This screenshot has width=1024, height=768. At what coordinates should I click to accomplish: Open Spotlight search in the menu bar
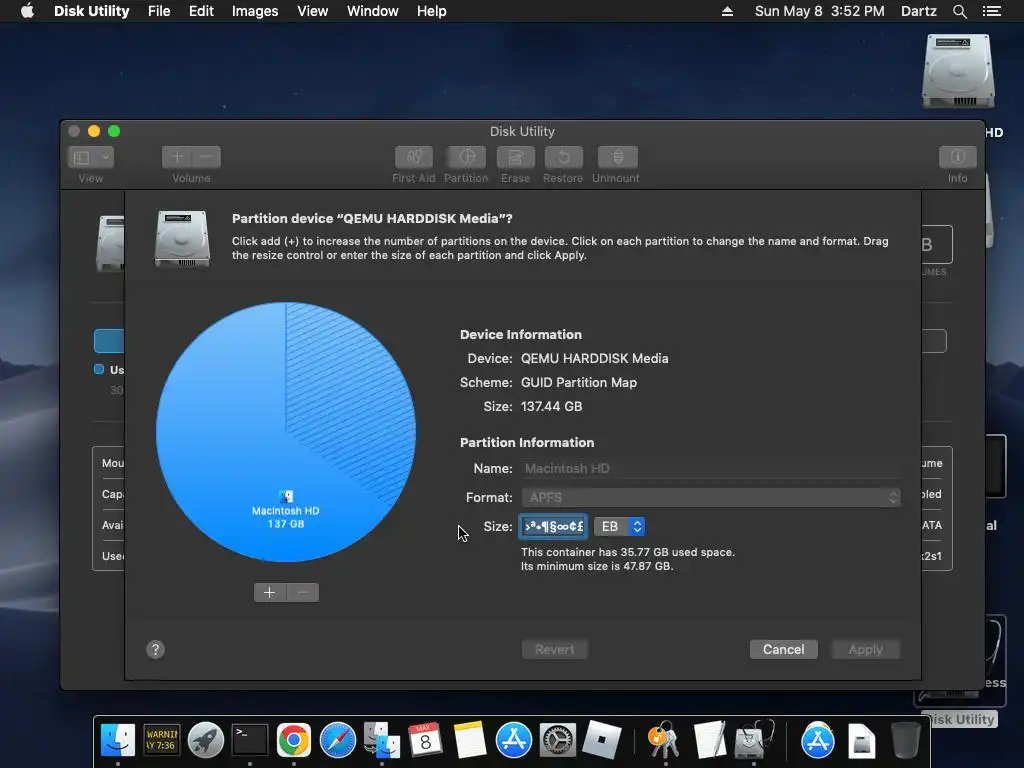click(959, 11)
